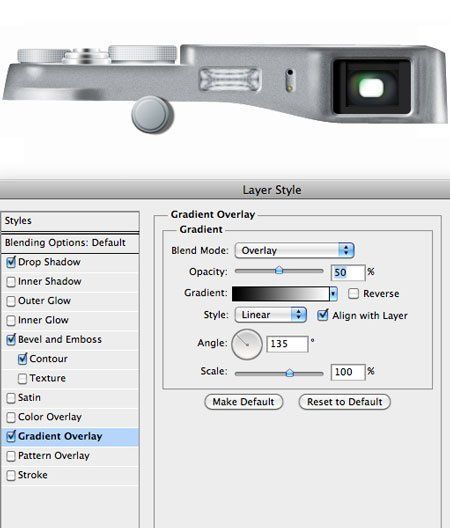Viewport: 450px width, 528px height.
Task: Select the Styles list header
Action: [x=70, y=221]
